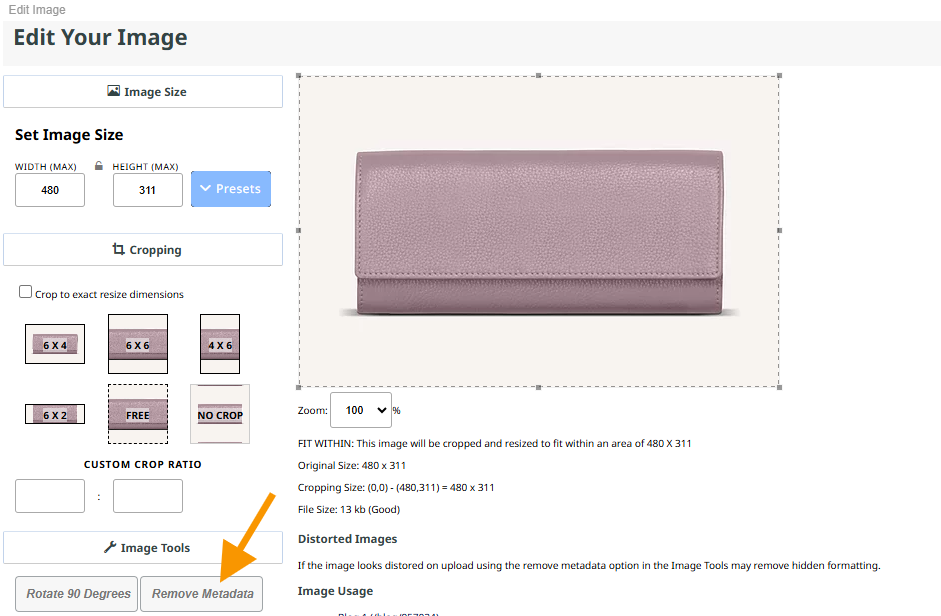Click the top-right crop handle on image
941x616 pixels.
pyautogui.click(x=779, y=76)
